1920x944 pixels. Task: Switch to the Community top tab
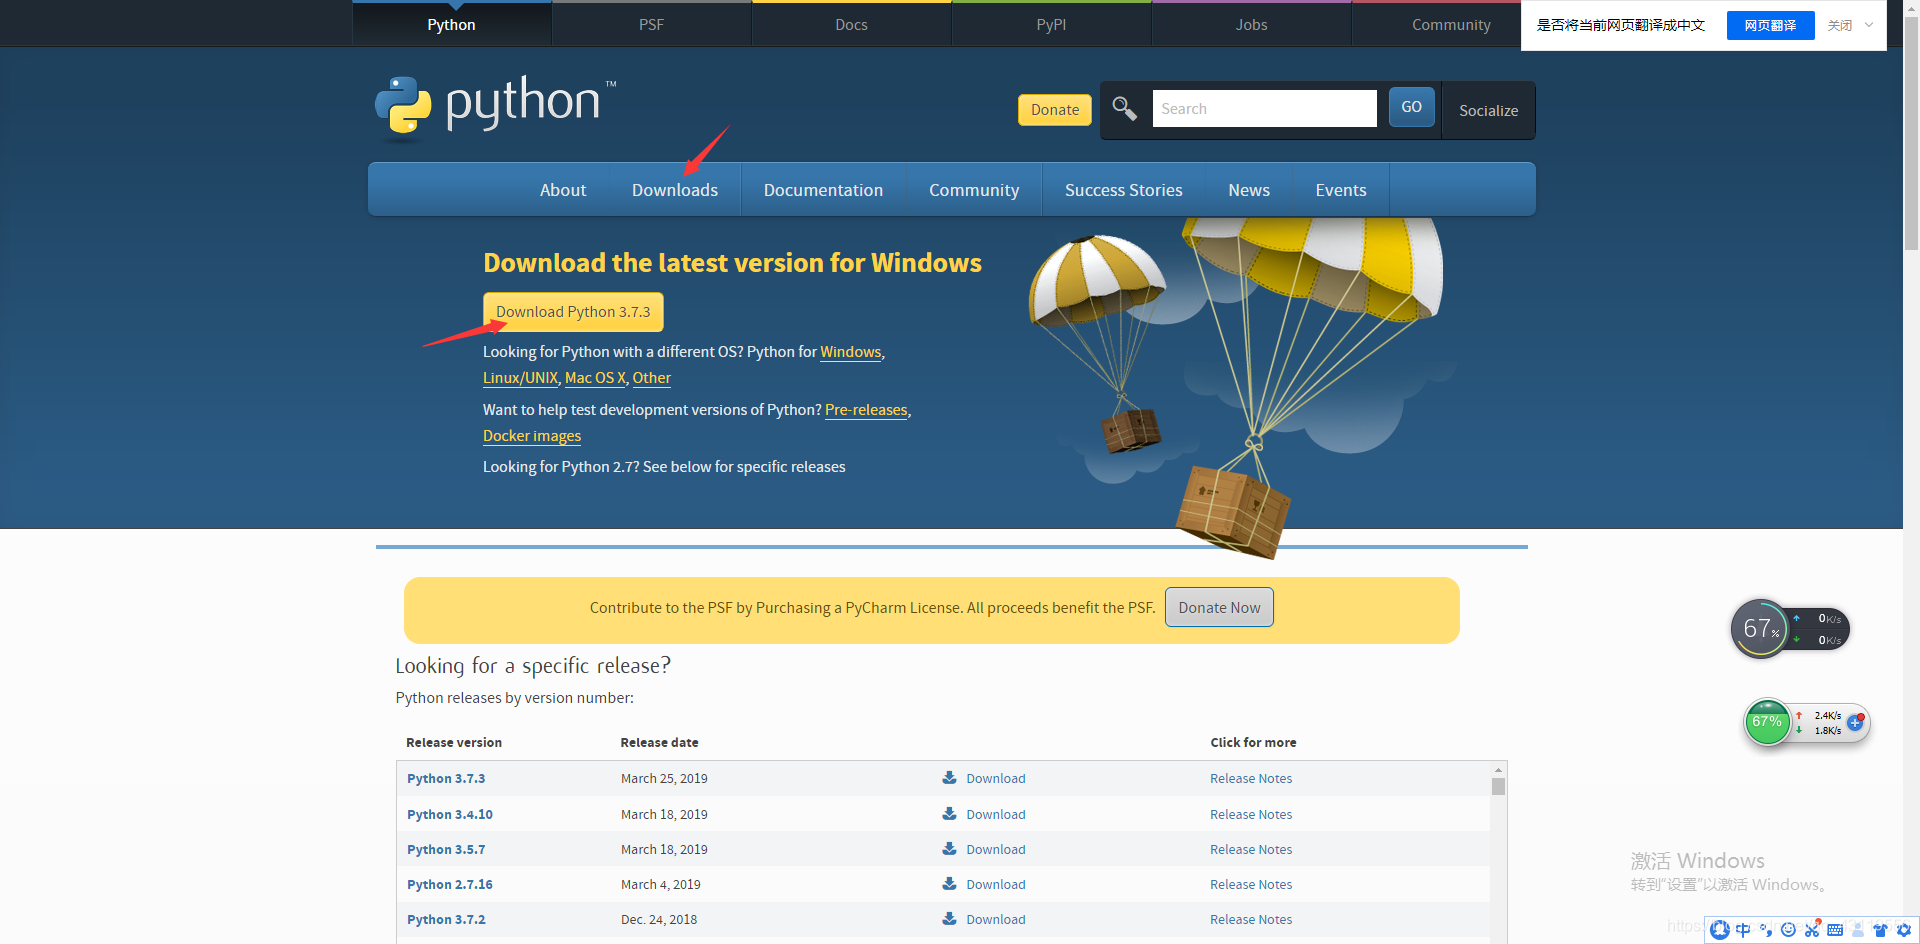(x=1451, y=24)
